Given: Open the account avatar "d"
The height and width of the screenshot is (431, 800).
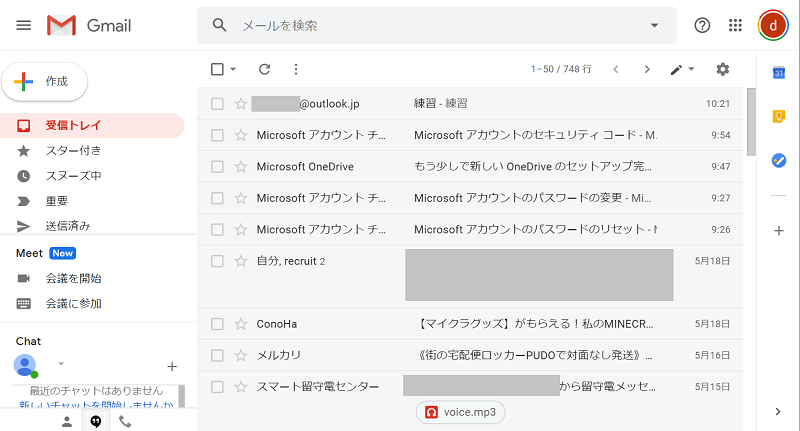Looking at the screenshot, I should click(x=773, y=25).
